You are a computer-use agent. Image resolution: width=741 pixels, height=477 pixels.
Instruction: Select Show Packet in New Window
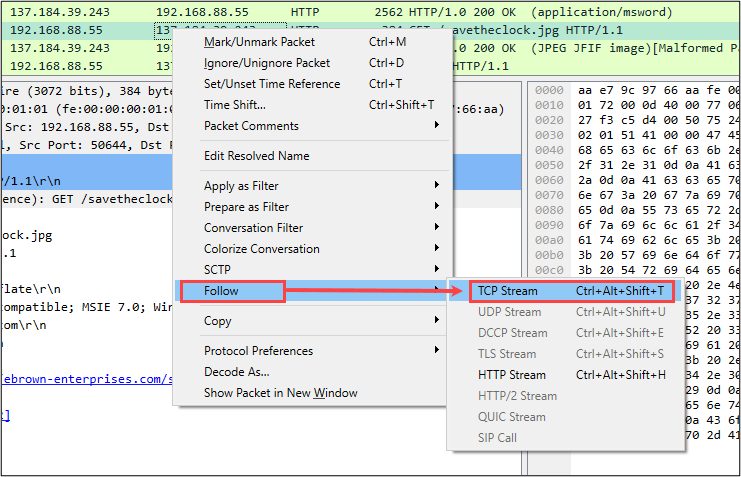point(280,393)
